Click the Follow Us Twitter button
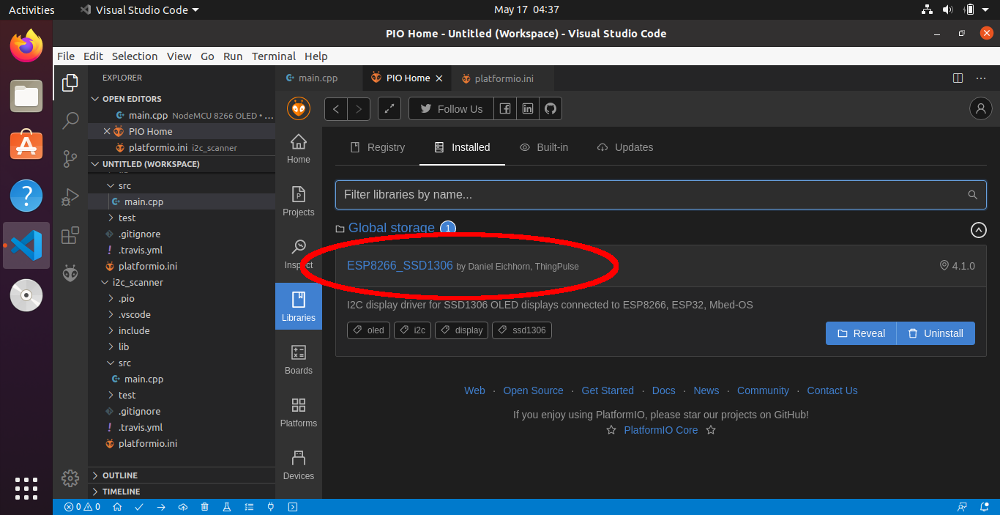Image resolution: width=1000 pixels, height=515 pixels. [x=451, y=109]
